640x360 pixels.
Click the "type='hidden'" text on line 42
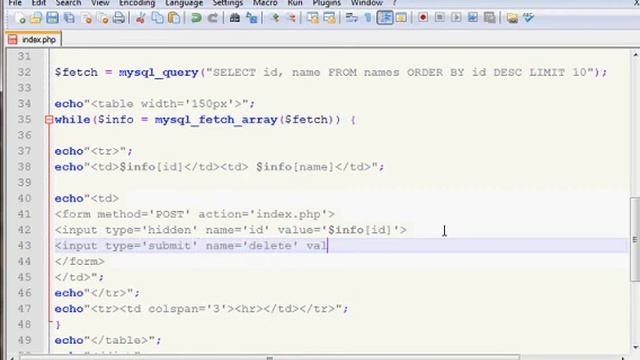pyautogui.click(x=152, y=230)
